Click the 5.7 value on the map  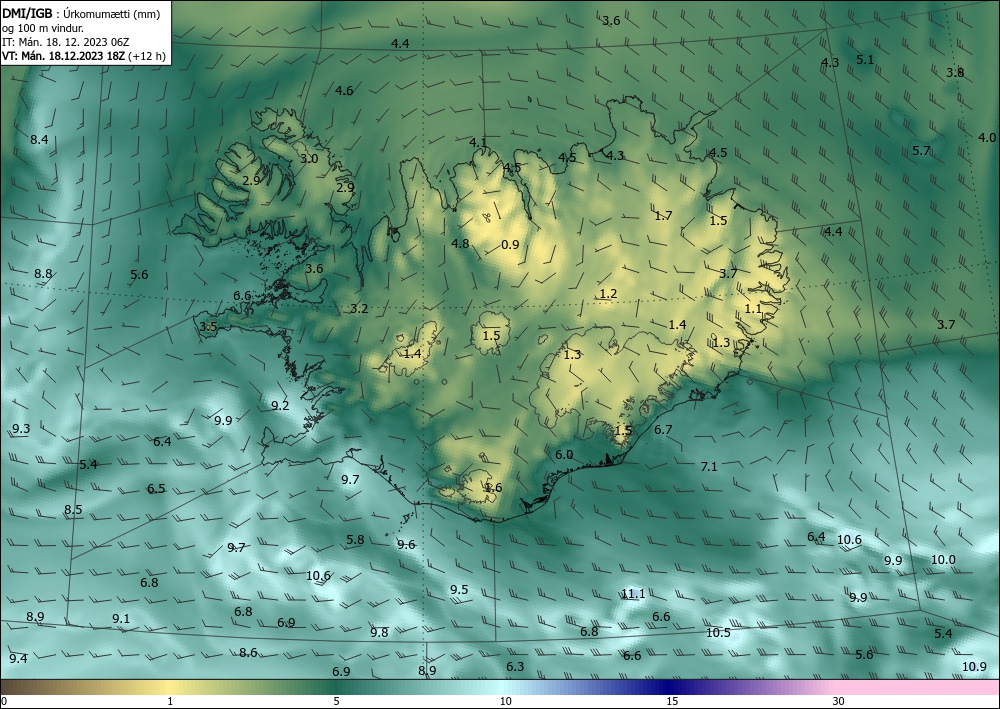tap(921, 151)
